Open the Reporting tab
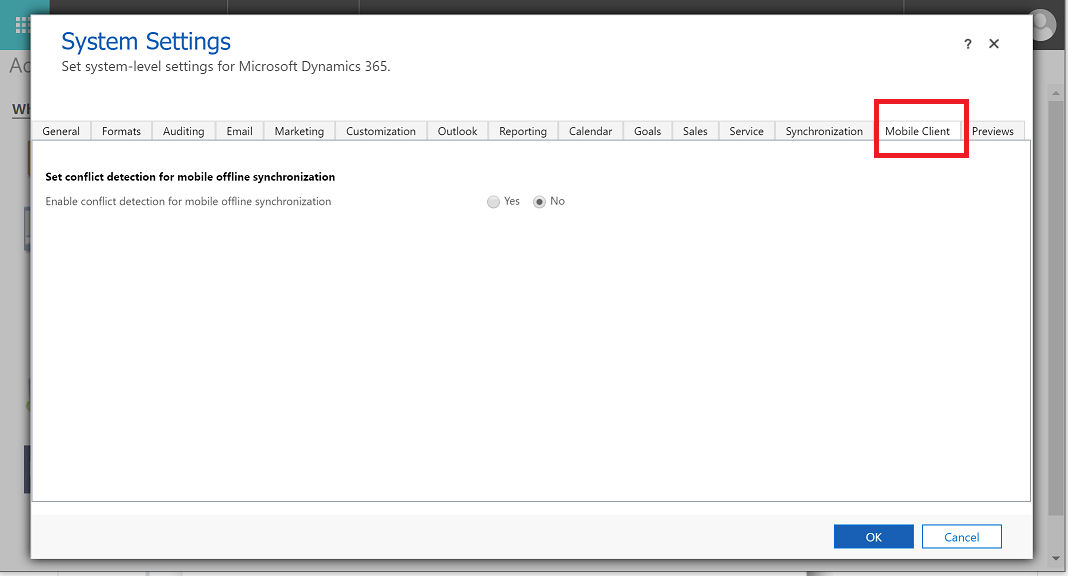1068x576 pixels. [522, 131]
